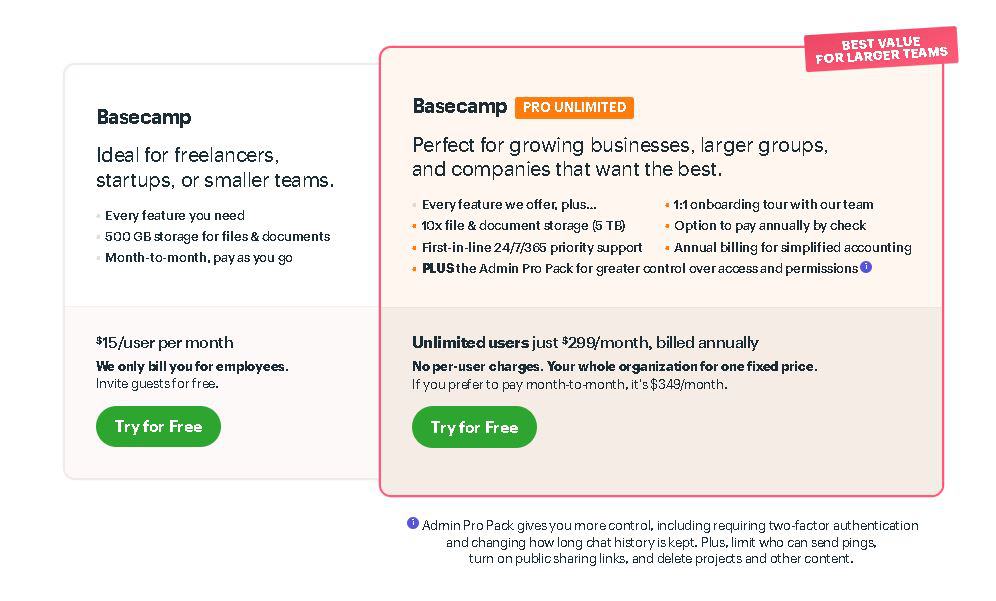Click the 'Month-to-month, pay as you go' bullet

(x=199, y=258)
